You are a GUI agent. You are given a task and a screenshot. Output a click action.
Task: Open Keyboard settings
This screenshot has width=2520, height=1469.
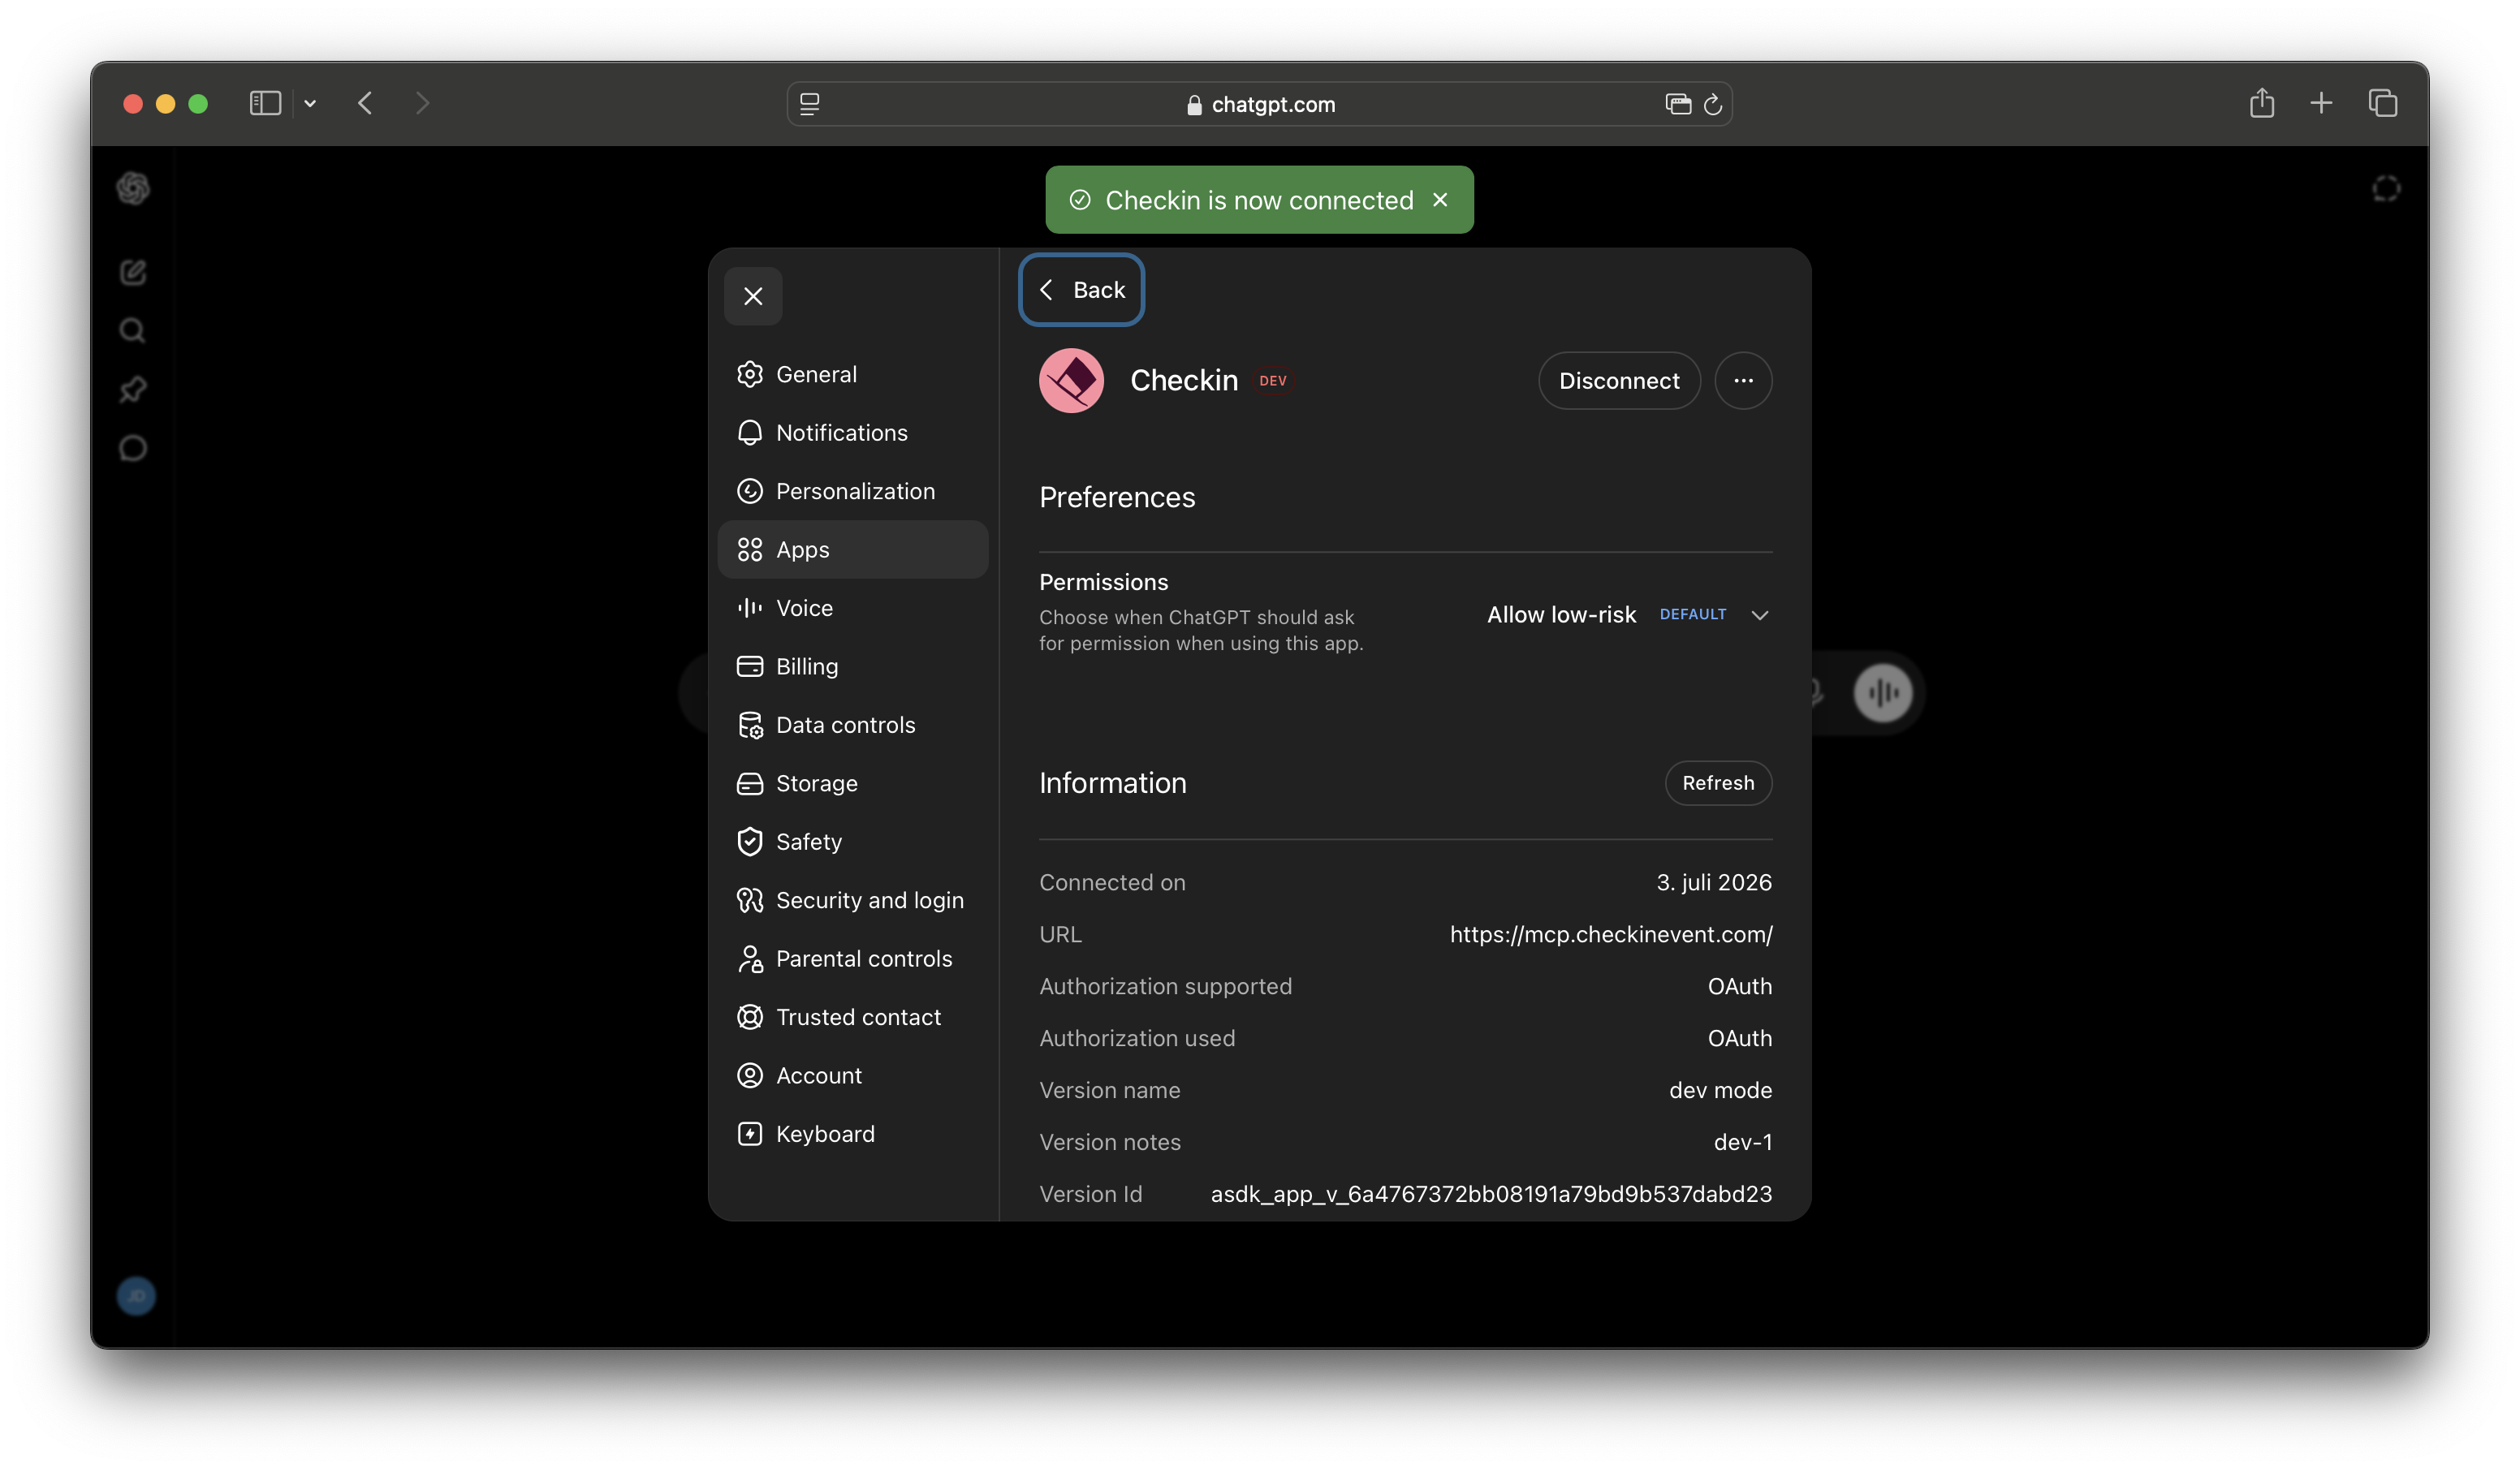click(853, 1134)
